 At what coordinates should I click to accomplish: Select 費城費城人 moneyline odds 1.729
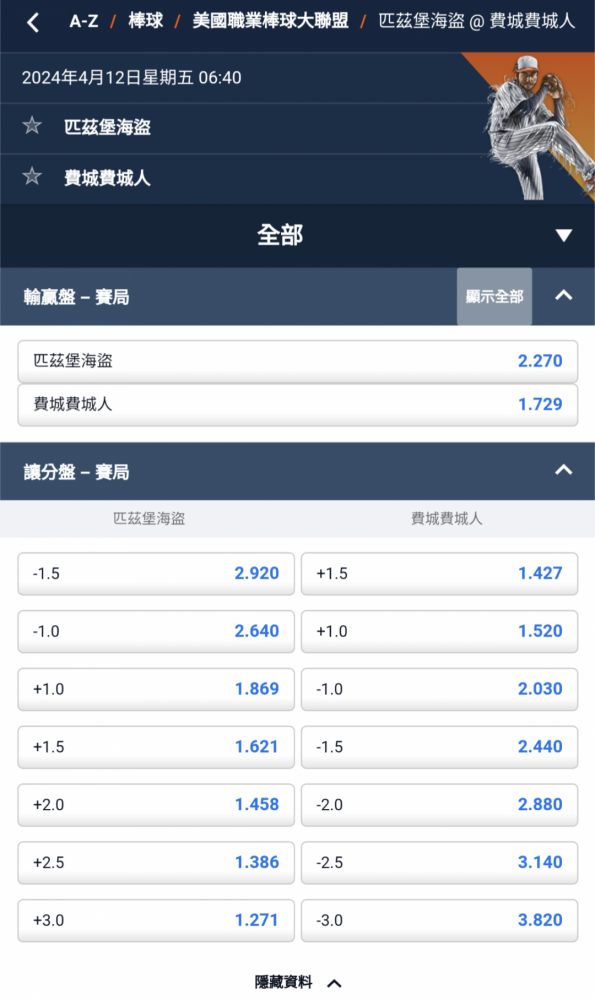coord(298,404)
